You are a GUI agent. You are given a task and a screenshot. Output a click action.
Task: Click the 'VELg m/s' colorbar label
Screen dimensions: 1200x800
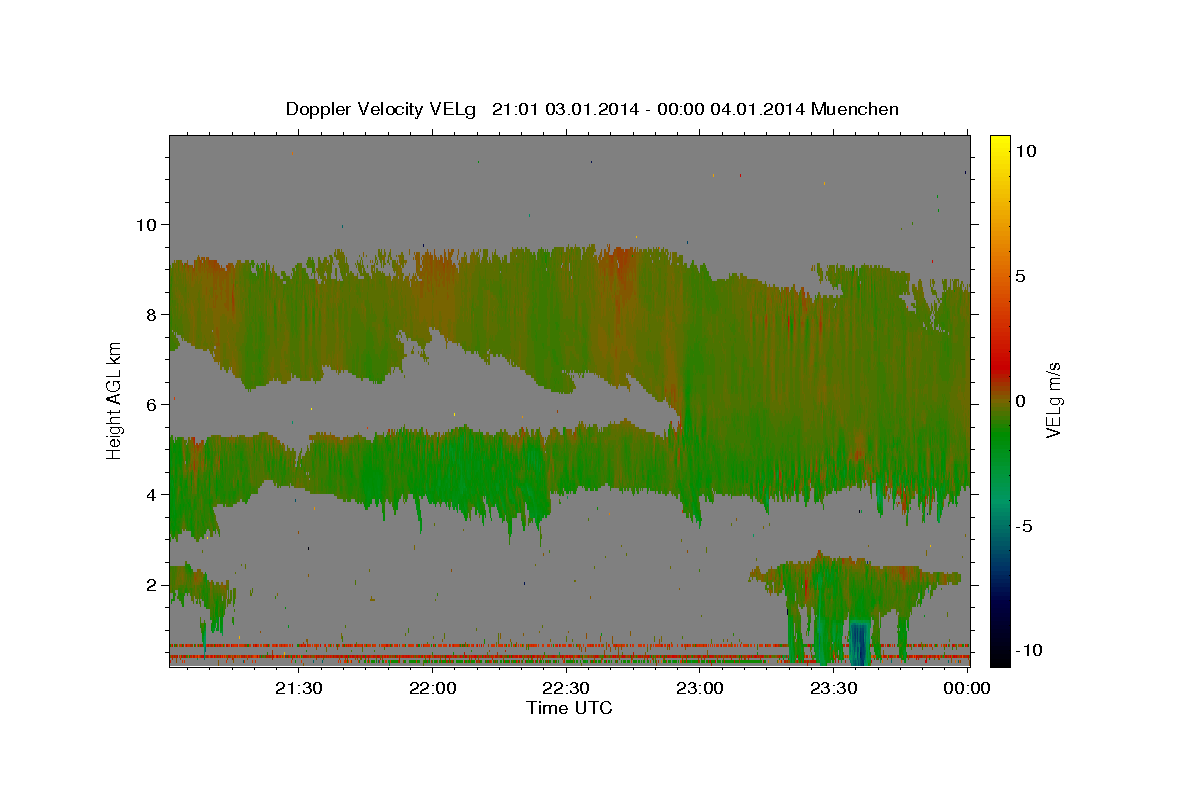pyautogui.click(x=1053, y=401)
